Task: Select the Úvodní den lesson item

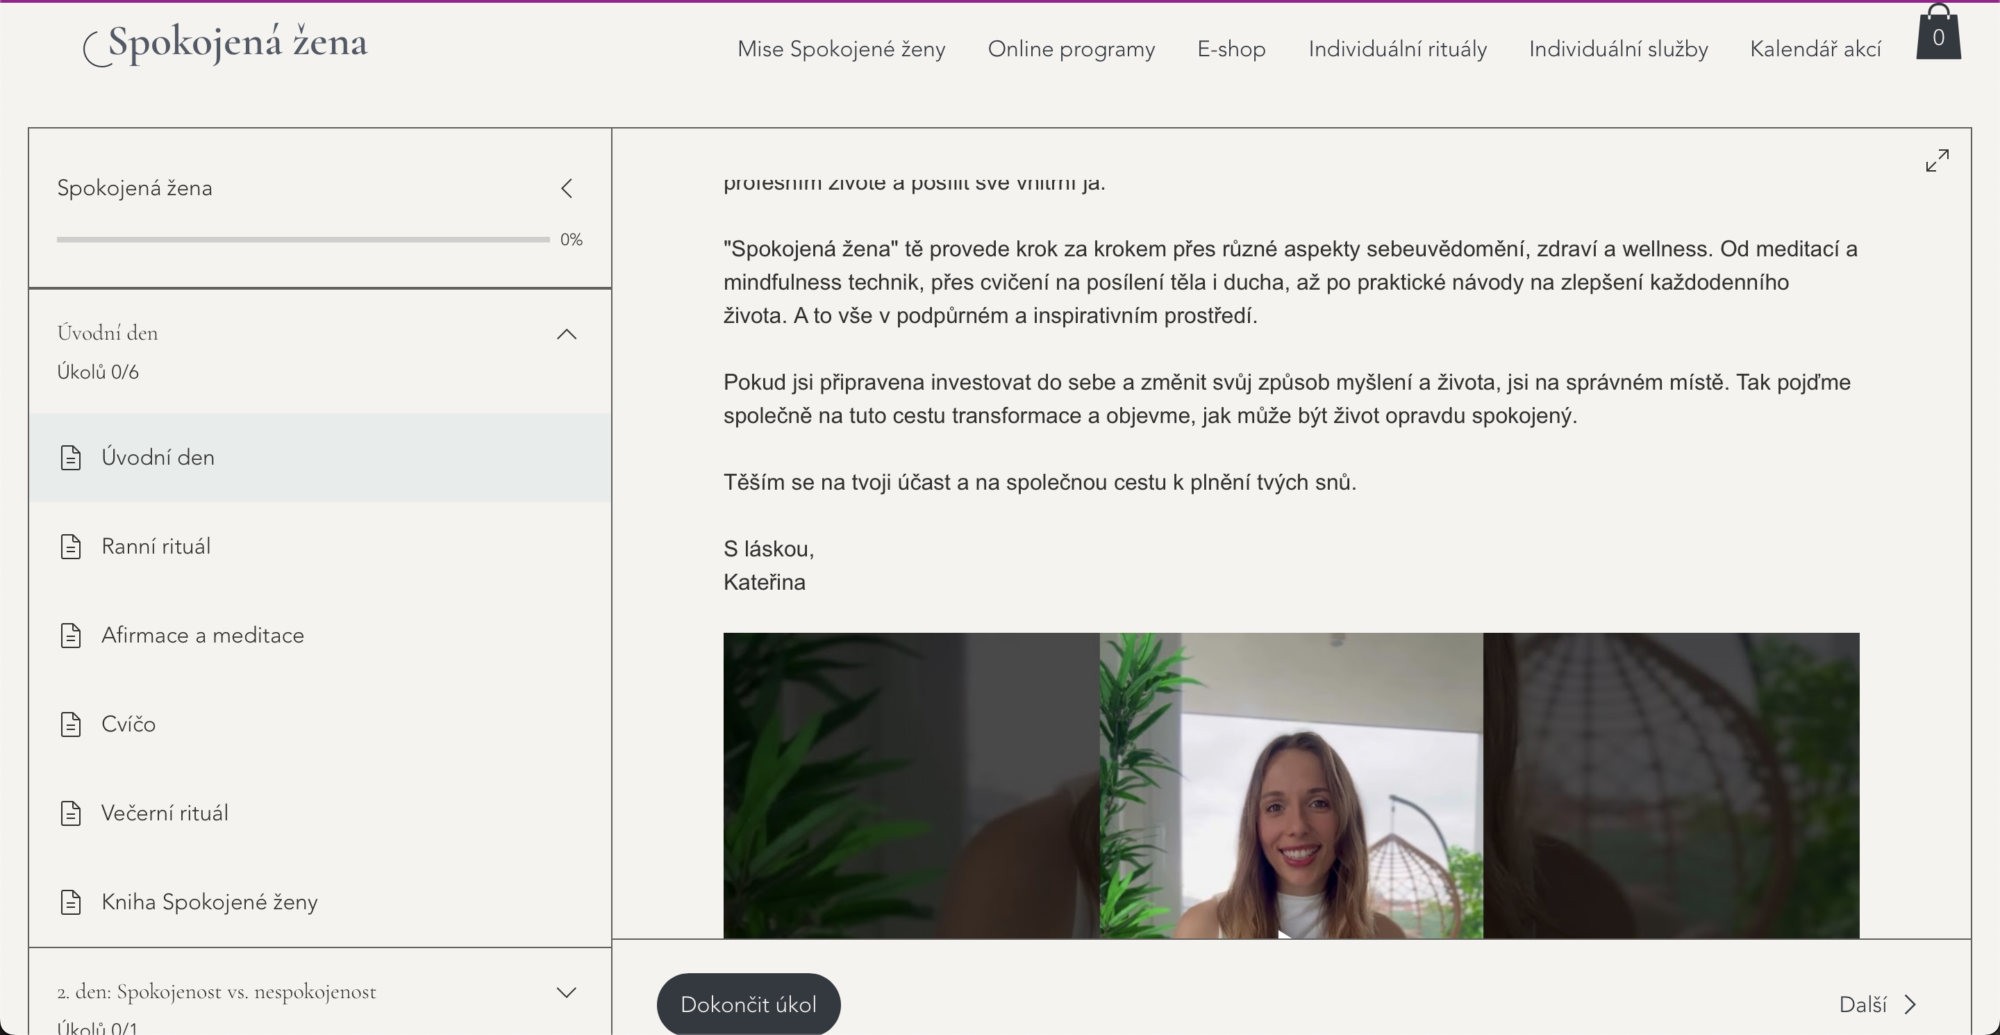Action: 158,458
